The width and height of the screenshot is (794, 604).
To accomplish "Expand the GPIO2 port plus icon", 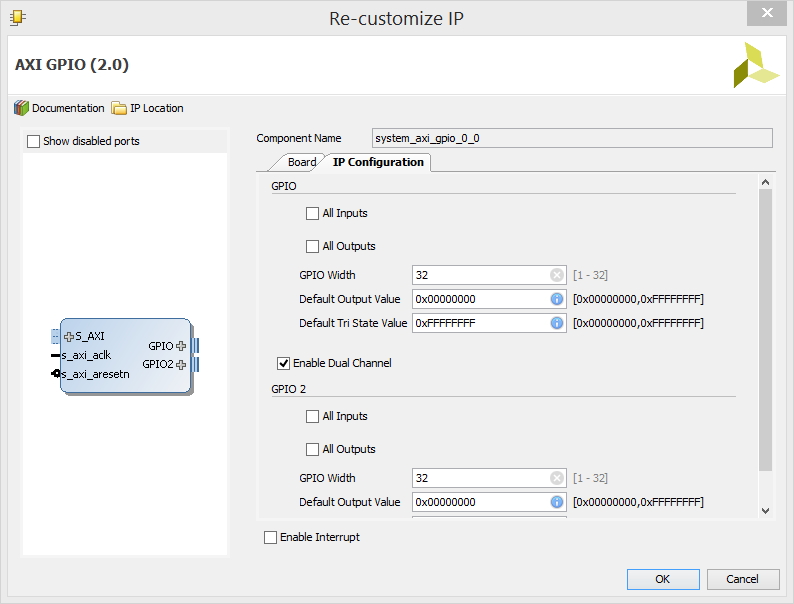I will click(x=181, y=365).
